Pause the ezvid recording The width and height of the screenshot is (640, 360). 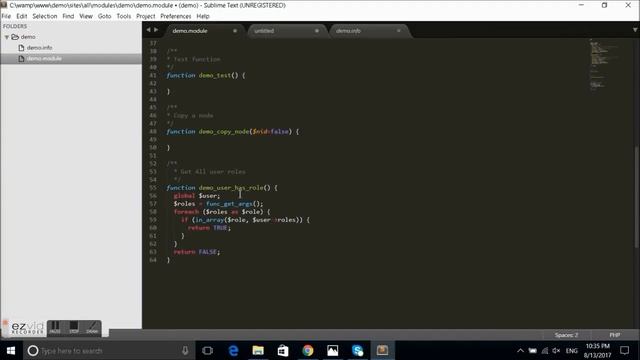point(55,328)
